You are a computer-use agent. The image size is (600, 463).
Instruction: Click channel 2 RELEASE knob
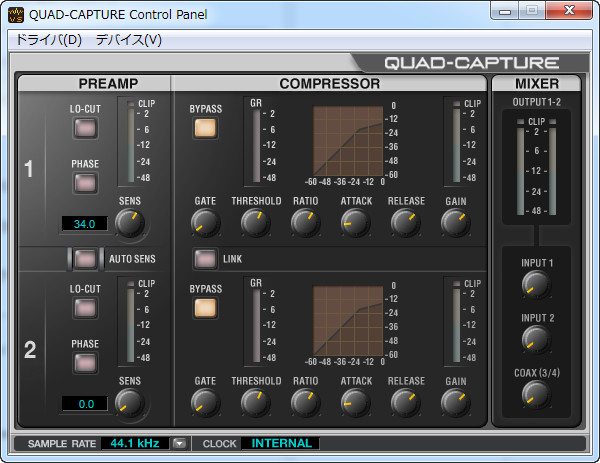(406, 403)
